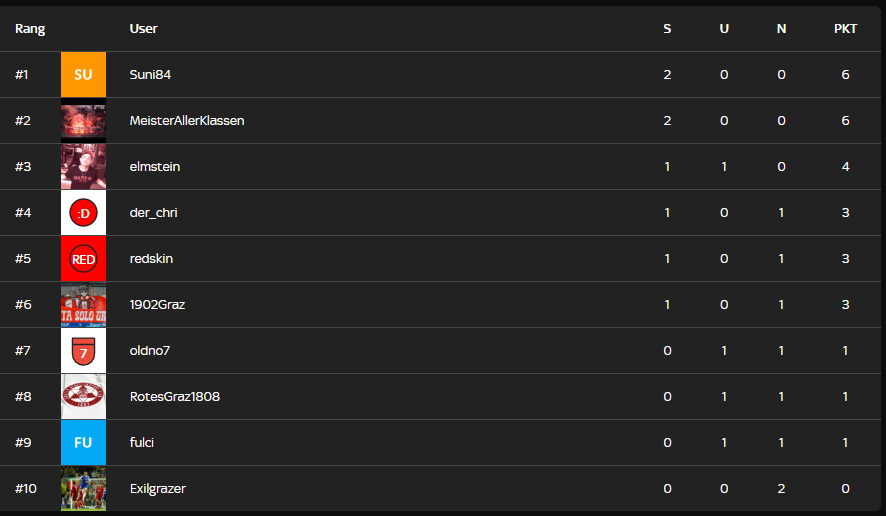Screen dimensions: 886x516
Task: Click redskin's RED avatar icon
Action: tap(83, 259)
